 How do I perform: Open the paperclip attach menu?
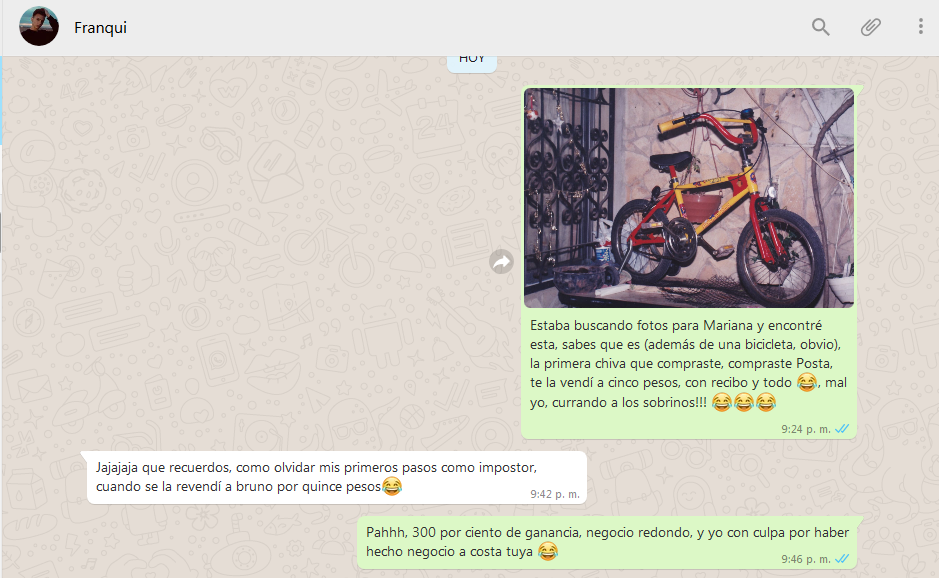click(871, 27)
